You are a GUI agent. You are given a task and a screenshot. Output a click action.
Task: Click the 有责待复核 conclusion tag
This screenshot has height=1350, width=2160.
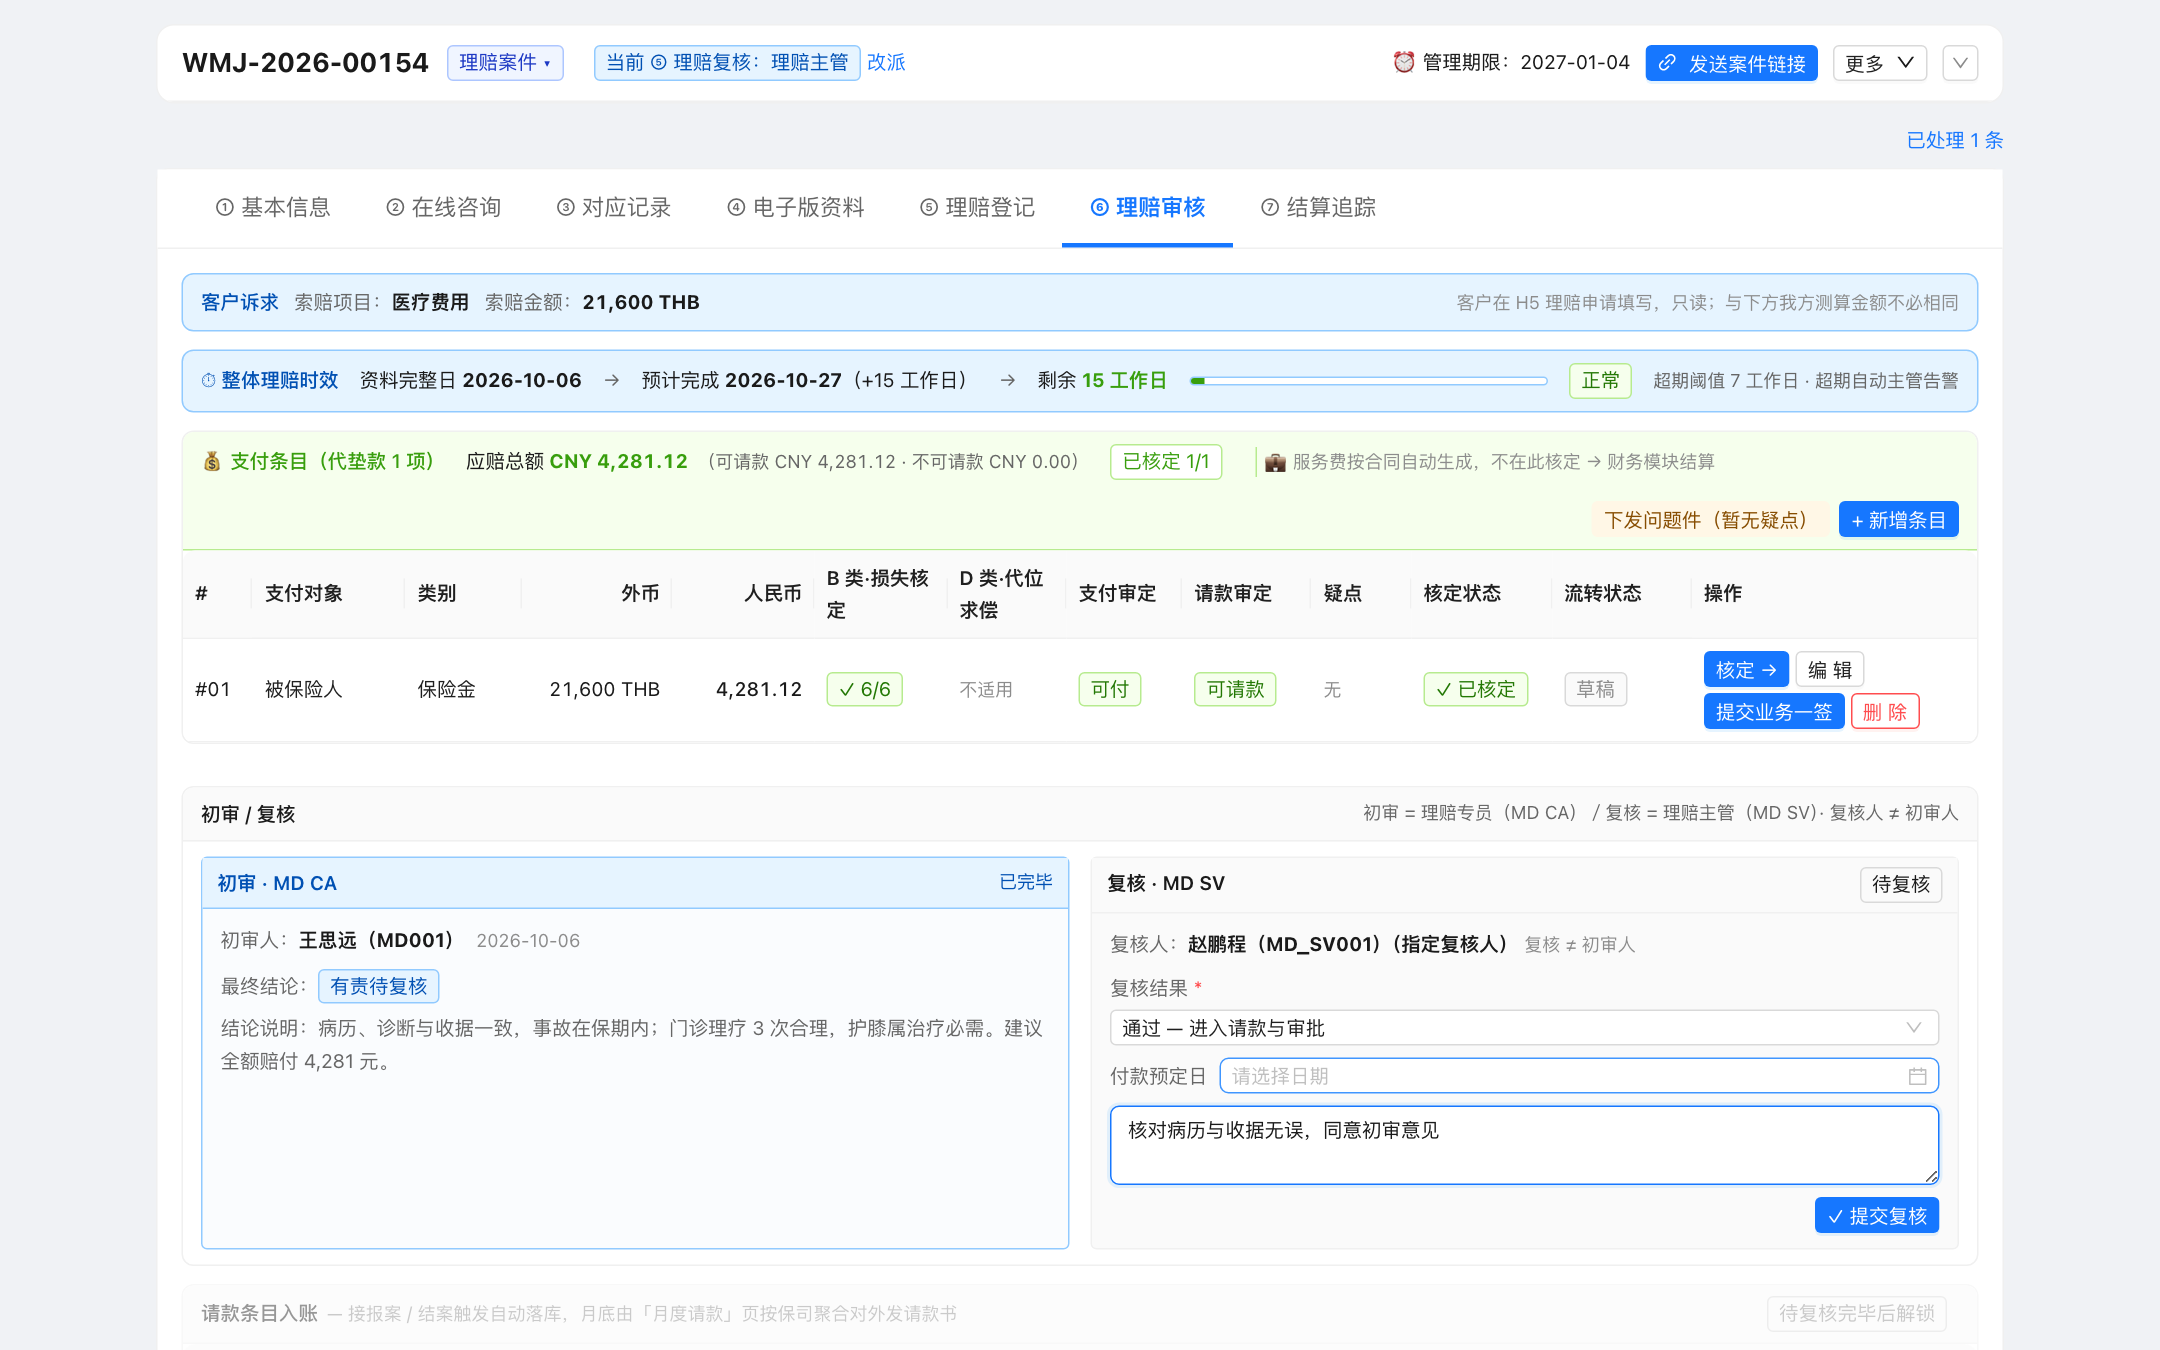[x=378, y=986]
